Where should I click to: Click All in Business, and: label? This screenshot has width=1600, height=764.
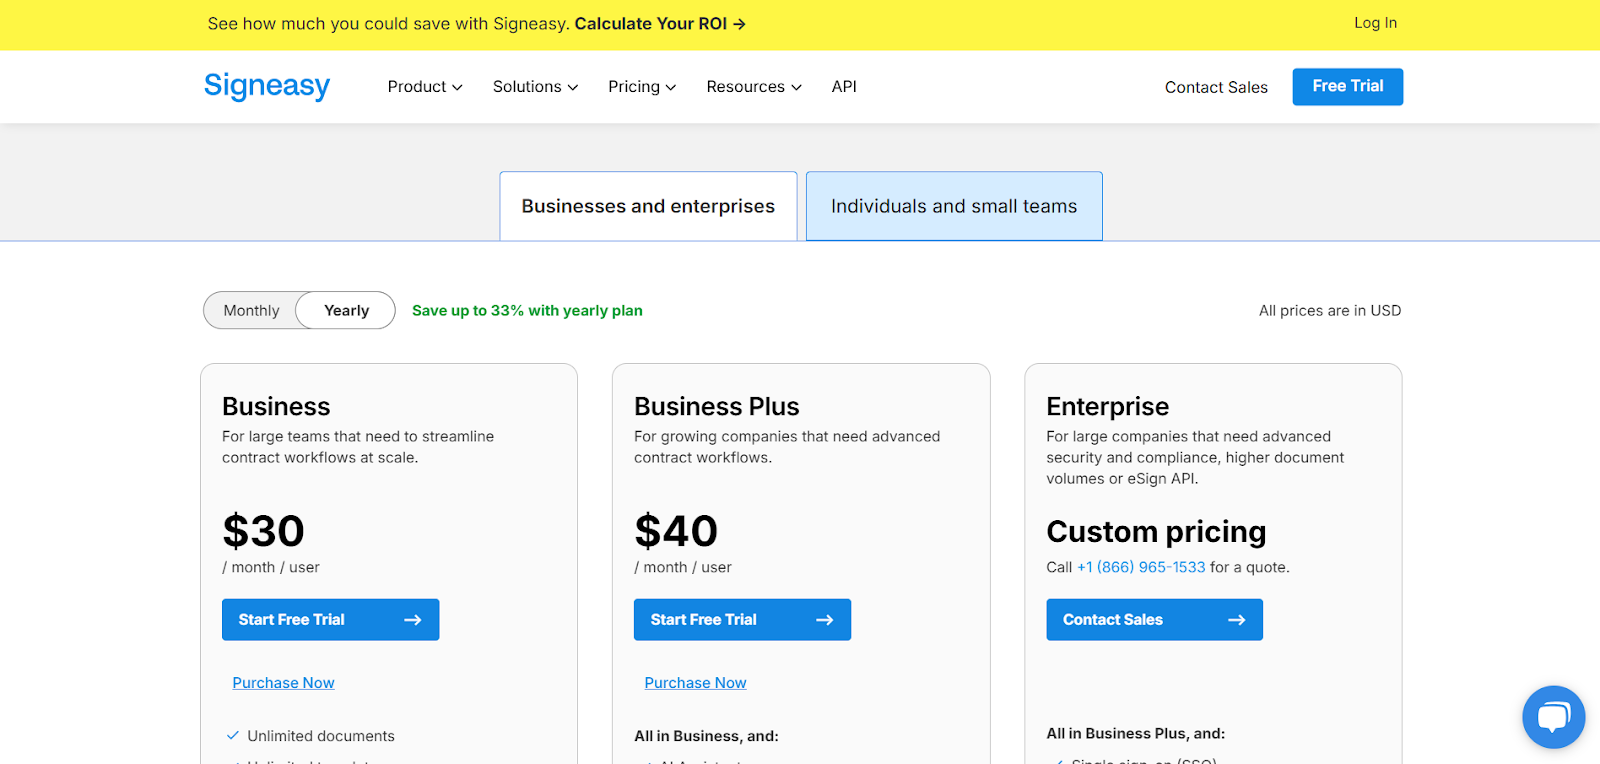pos(706,736)
